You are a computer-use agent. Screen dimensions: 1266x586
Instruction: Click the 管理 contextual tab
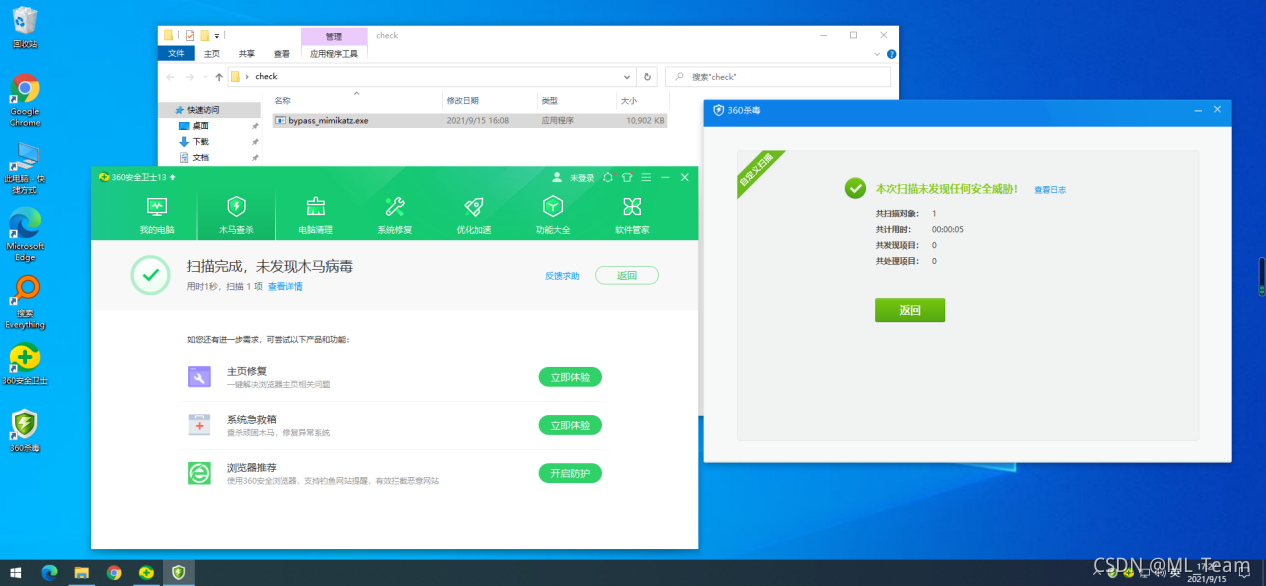tap(334, 36)
